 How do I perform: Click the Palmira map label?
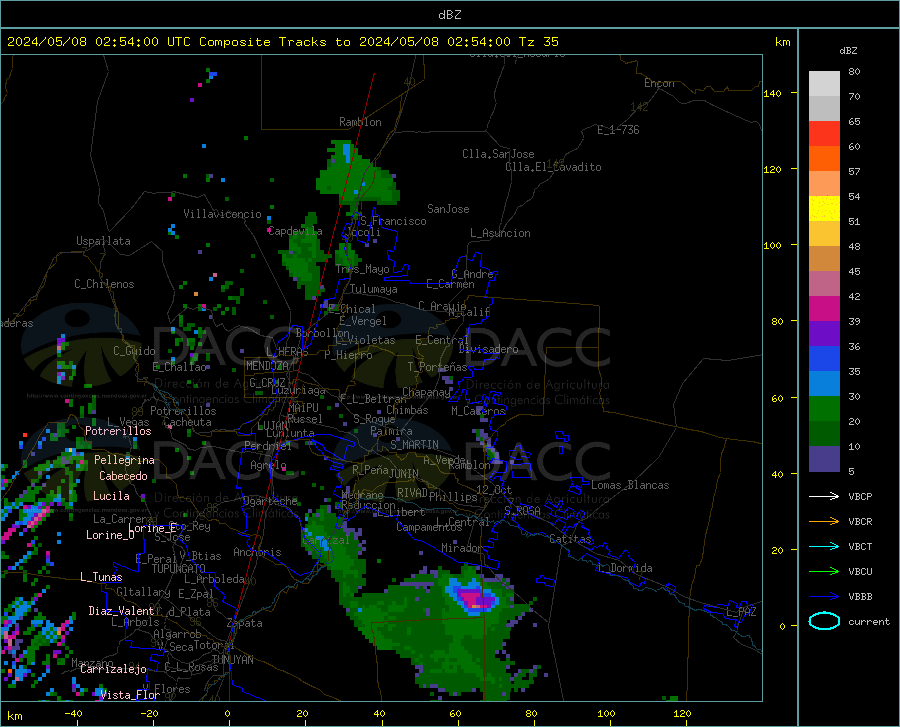coord(391,430)
